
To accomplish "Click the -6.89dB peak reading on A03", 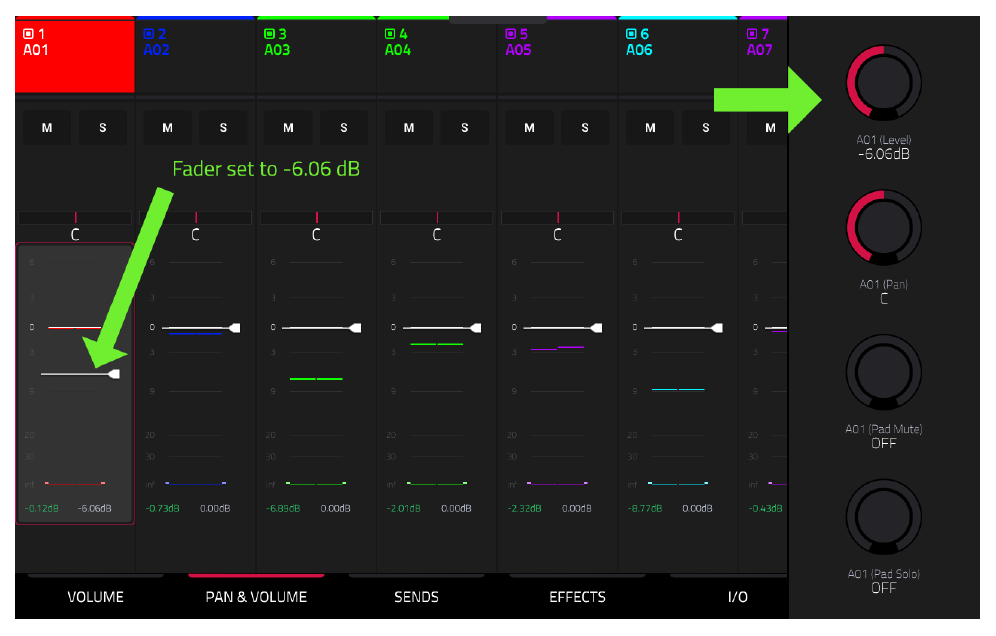I will (x=283, y=508).
